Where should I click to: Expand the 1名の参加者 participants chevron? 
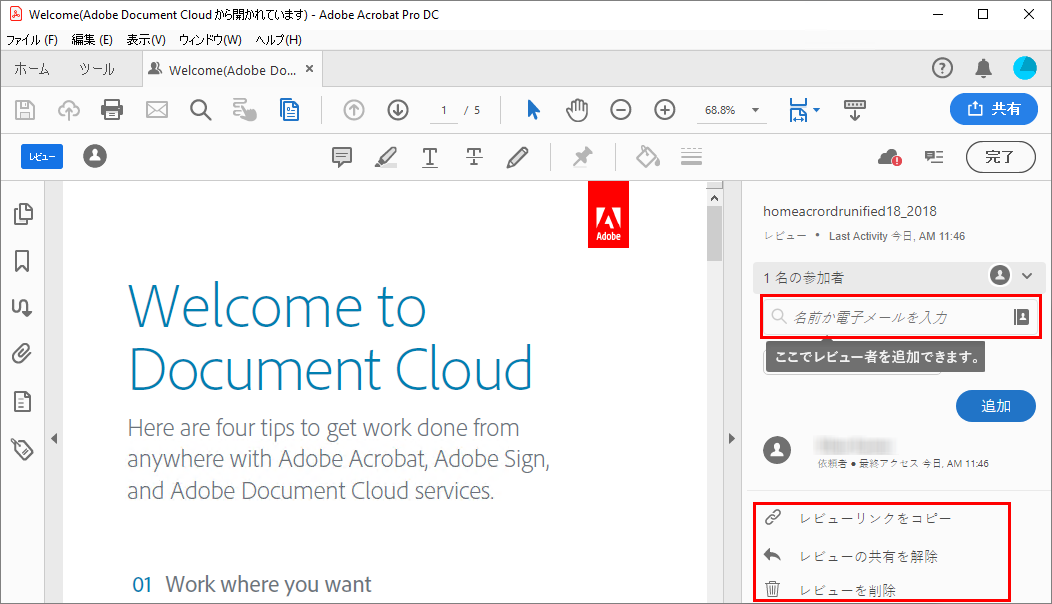1026,276
